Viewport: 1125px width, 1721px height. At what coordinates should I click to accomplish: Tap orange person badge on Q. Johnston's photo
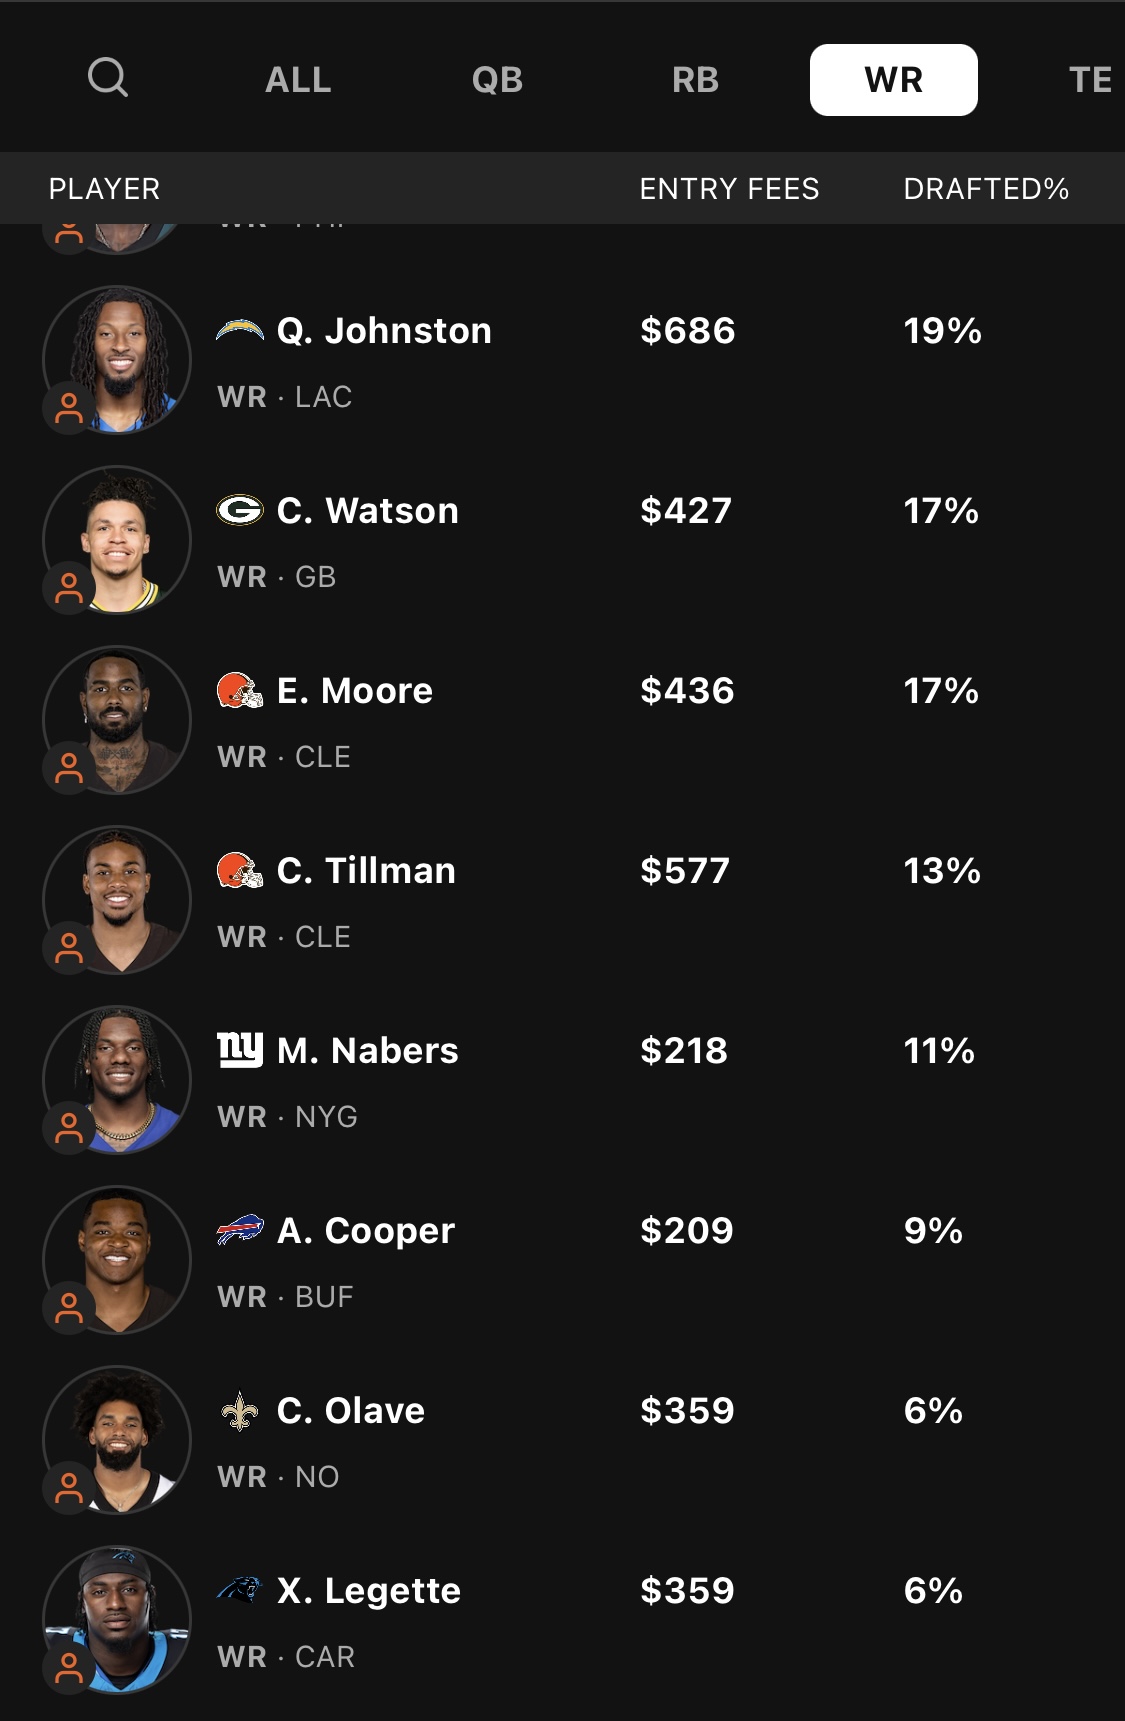(x=69, y=408)
